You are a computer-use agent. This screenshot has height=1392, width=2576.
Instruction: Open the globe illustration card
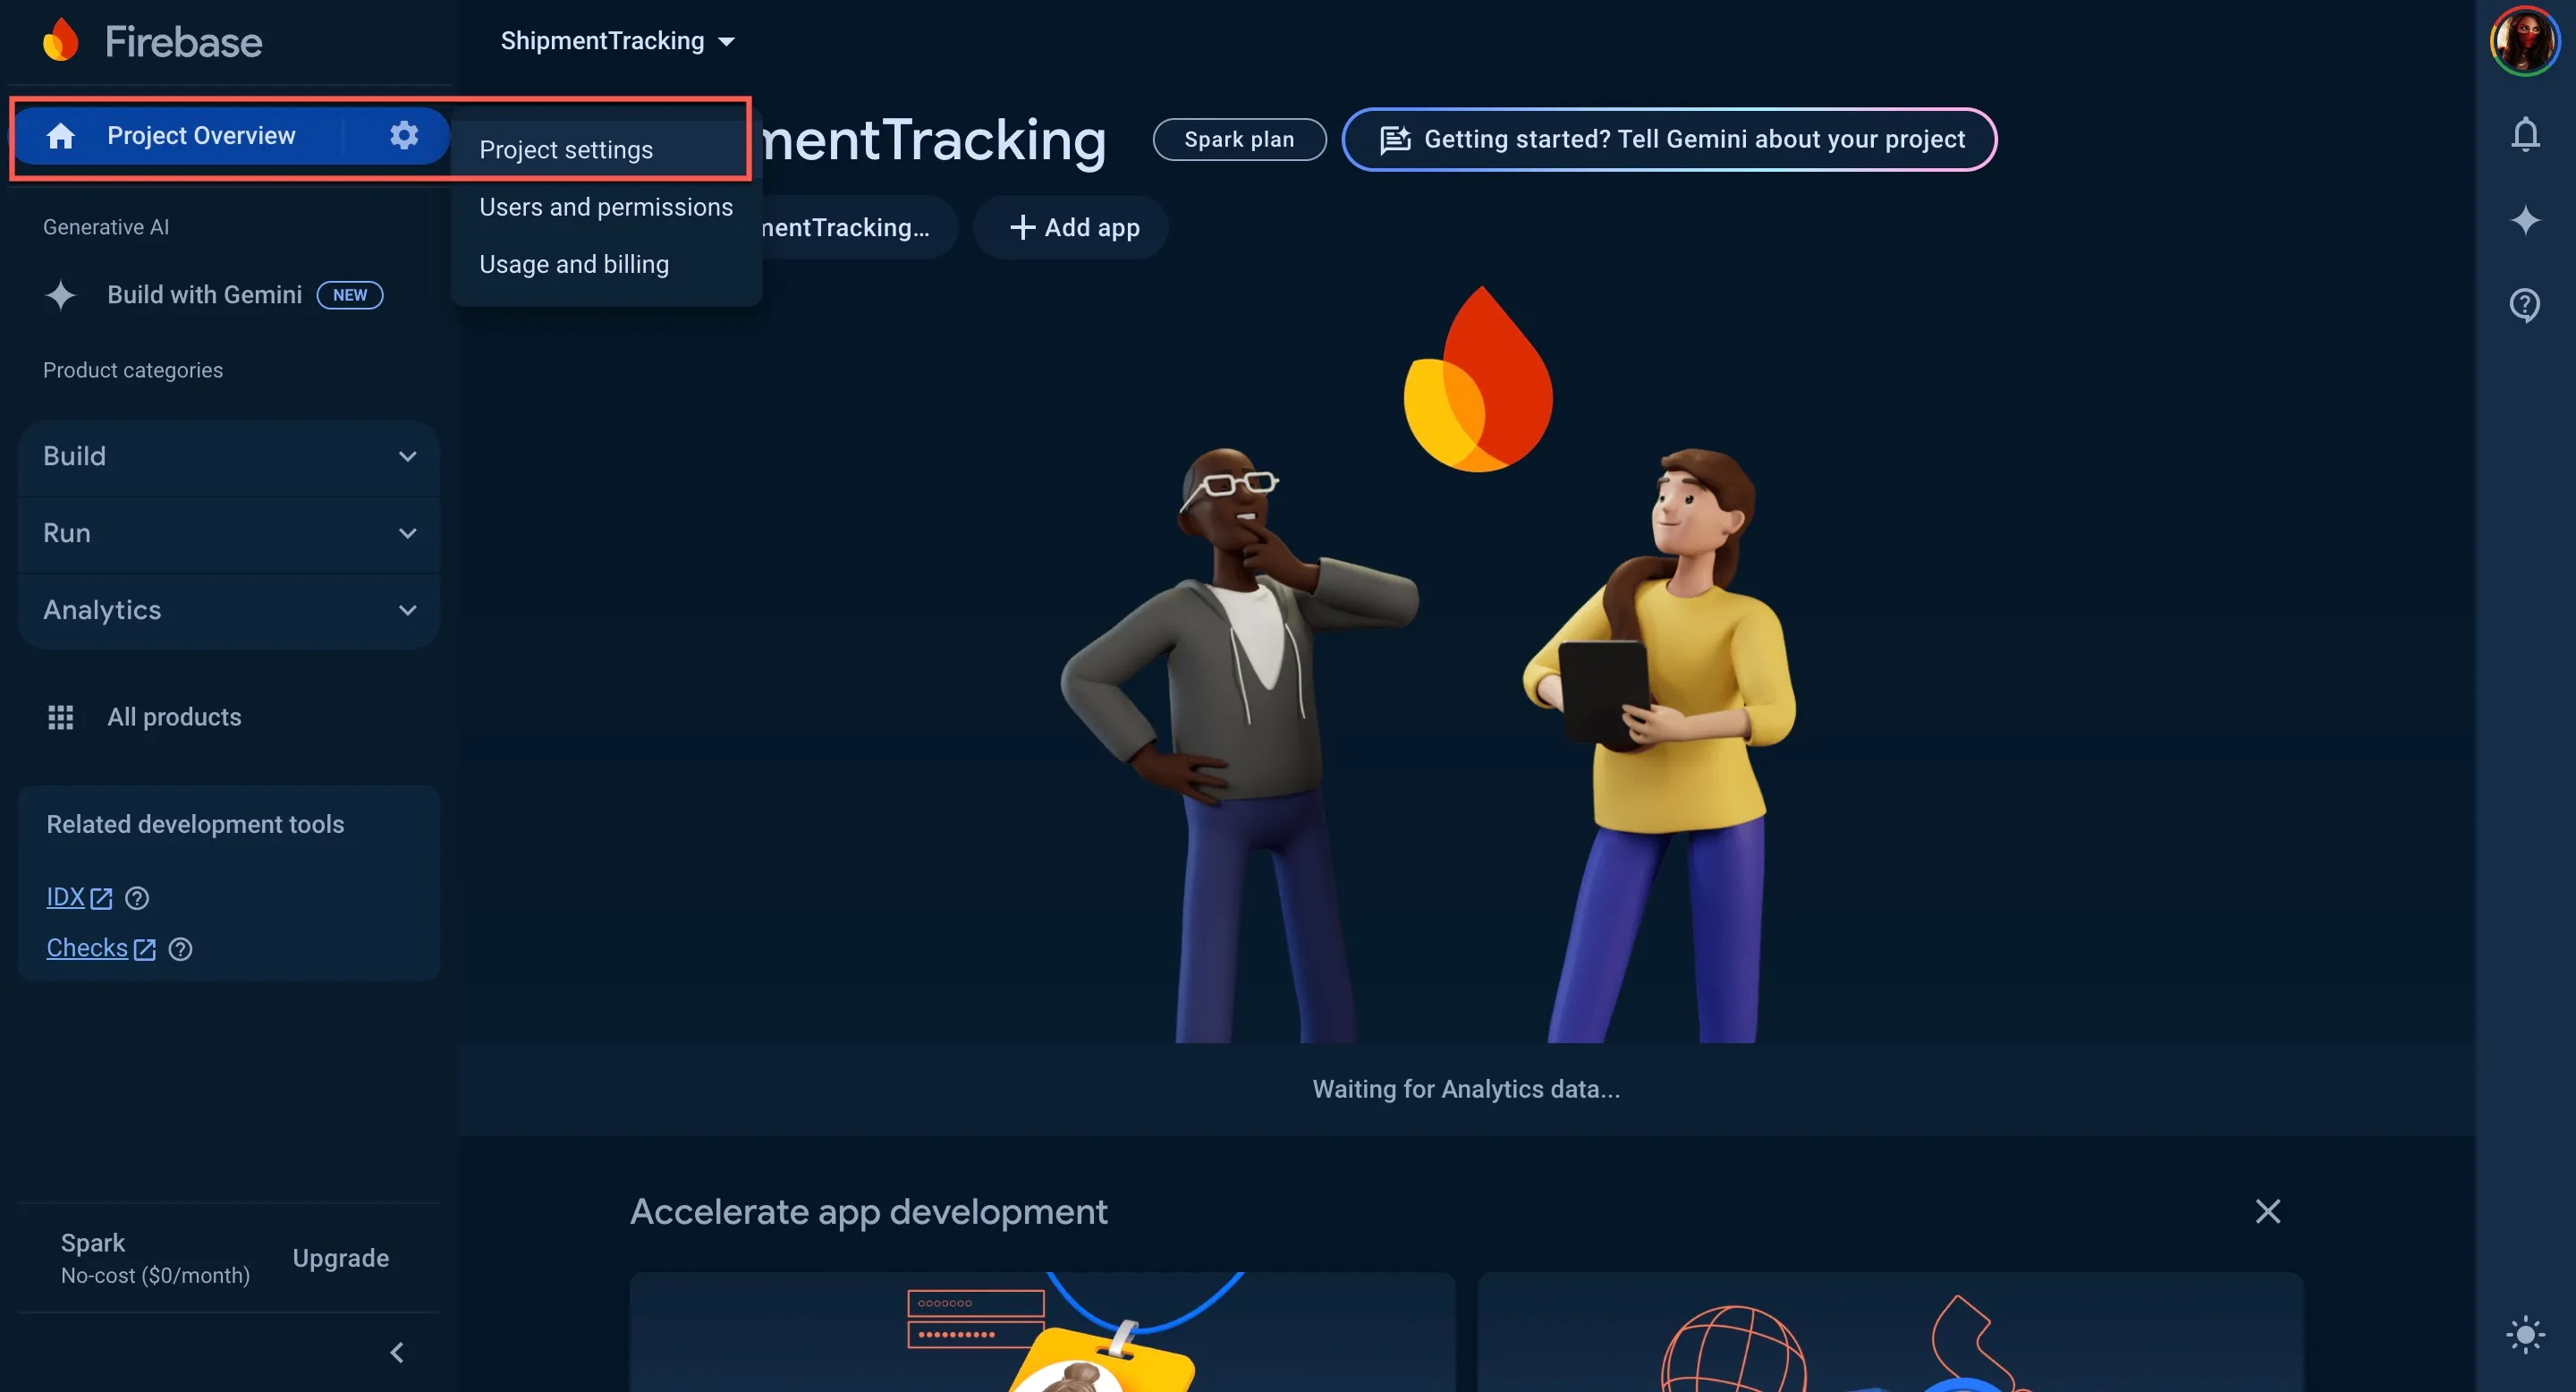1890,1332
